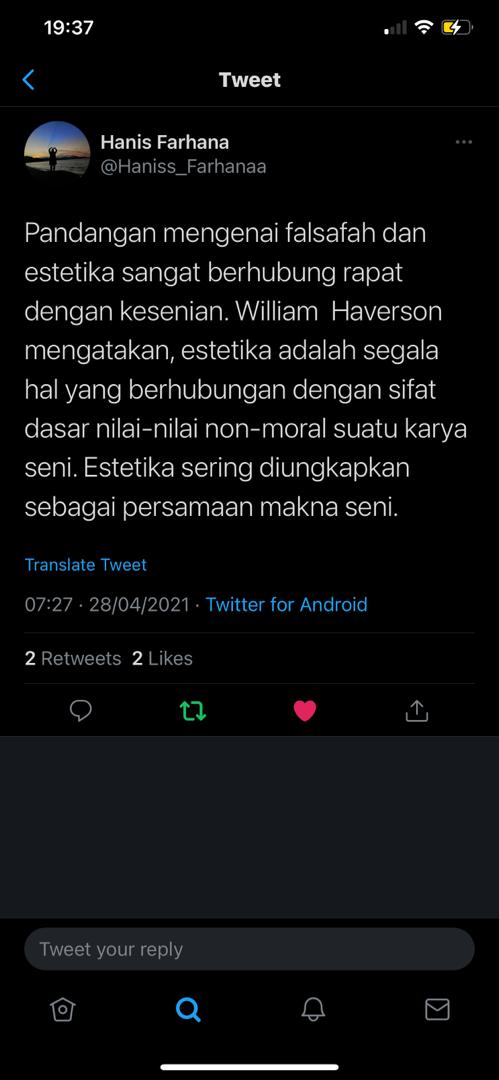The image size is (499, 1080).
Task: Tap the Tweet your reply field
Action: tap(250, 949)
